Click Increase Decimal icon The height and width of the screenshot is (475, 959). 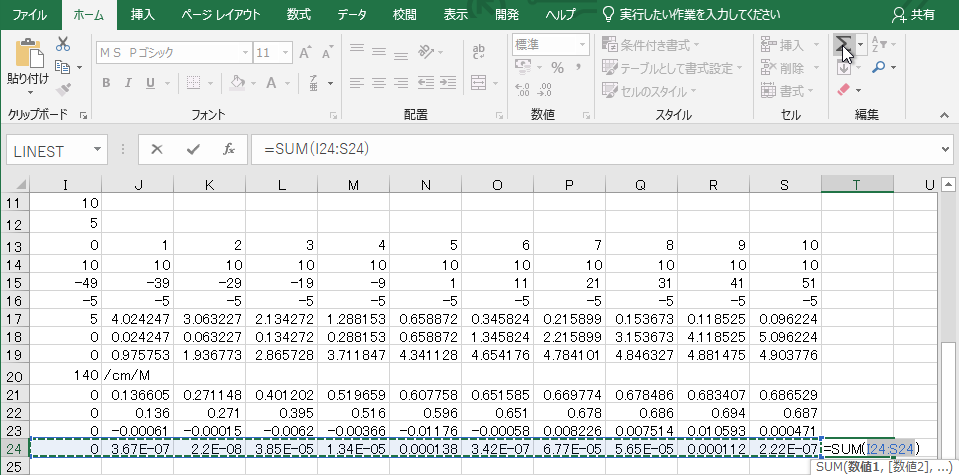pyautogui.click(x=523, y=90)
